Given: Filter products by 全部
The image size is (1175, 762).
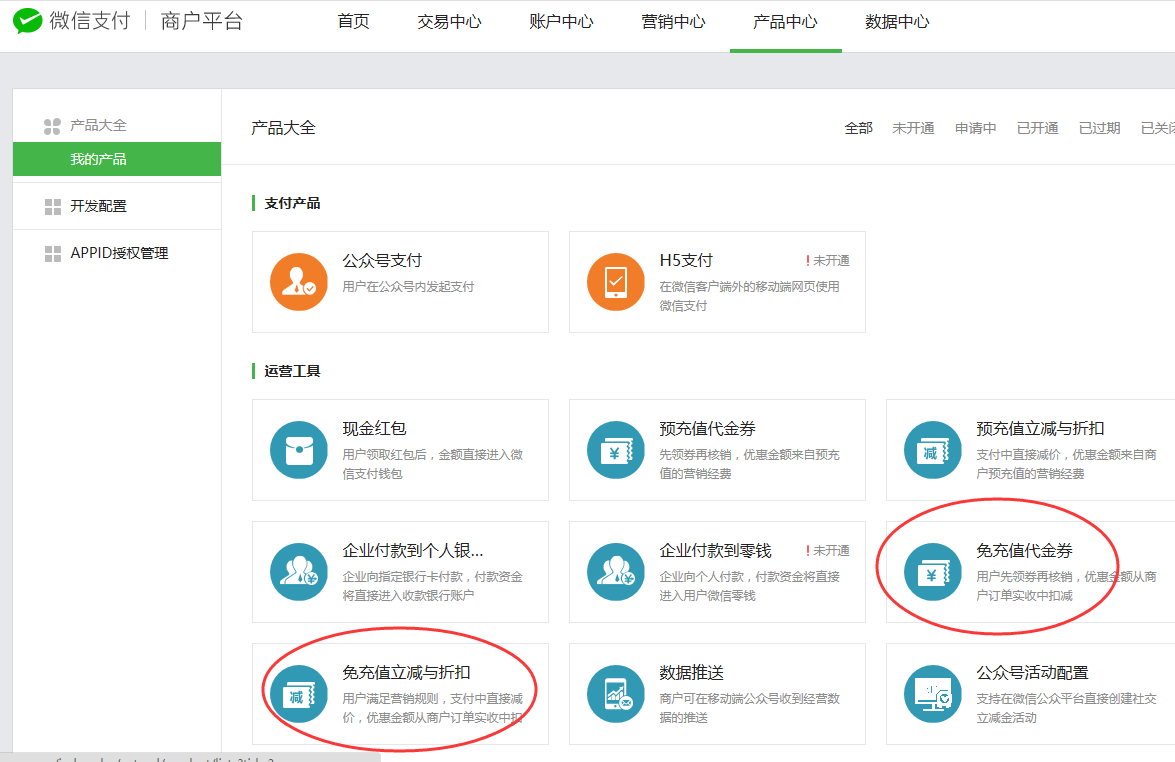Looking at the screenshot, I should (859, 128).
